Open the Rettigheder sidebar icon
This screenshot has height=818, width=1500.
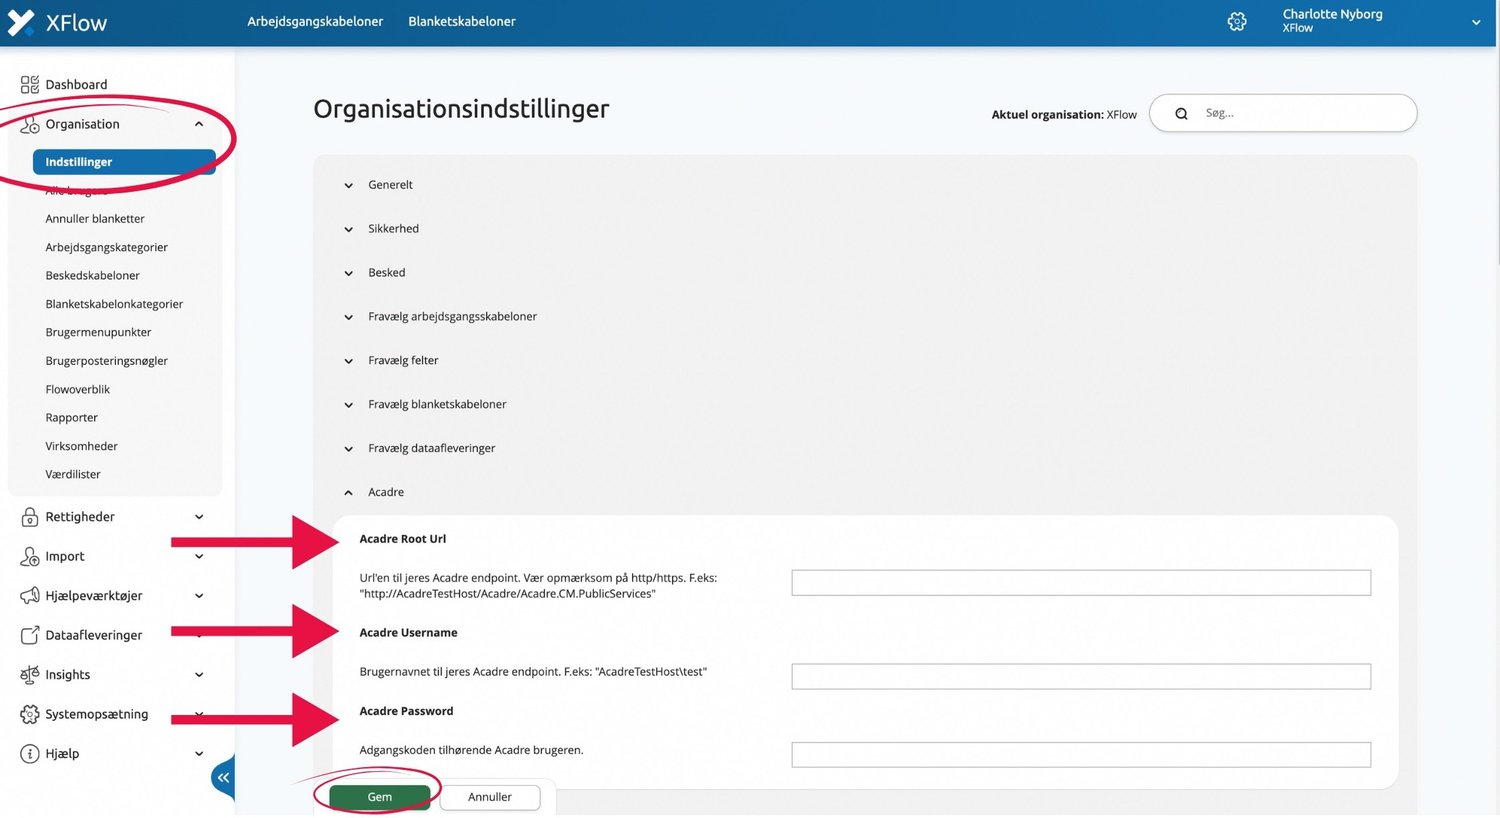click(29, 516)
